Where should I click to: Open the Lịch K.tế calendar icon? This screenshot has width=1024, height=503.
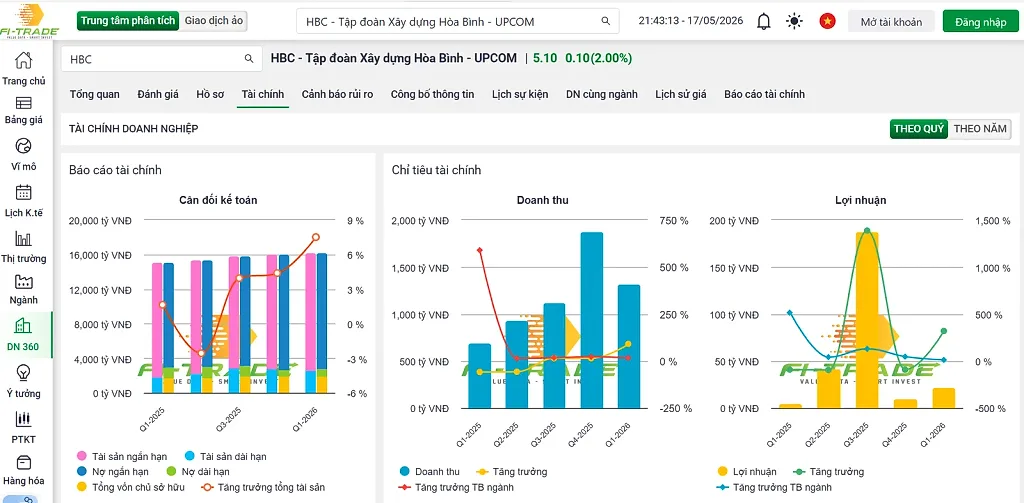24,192
